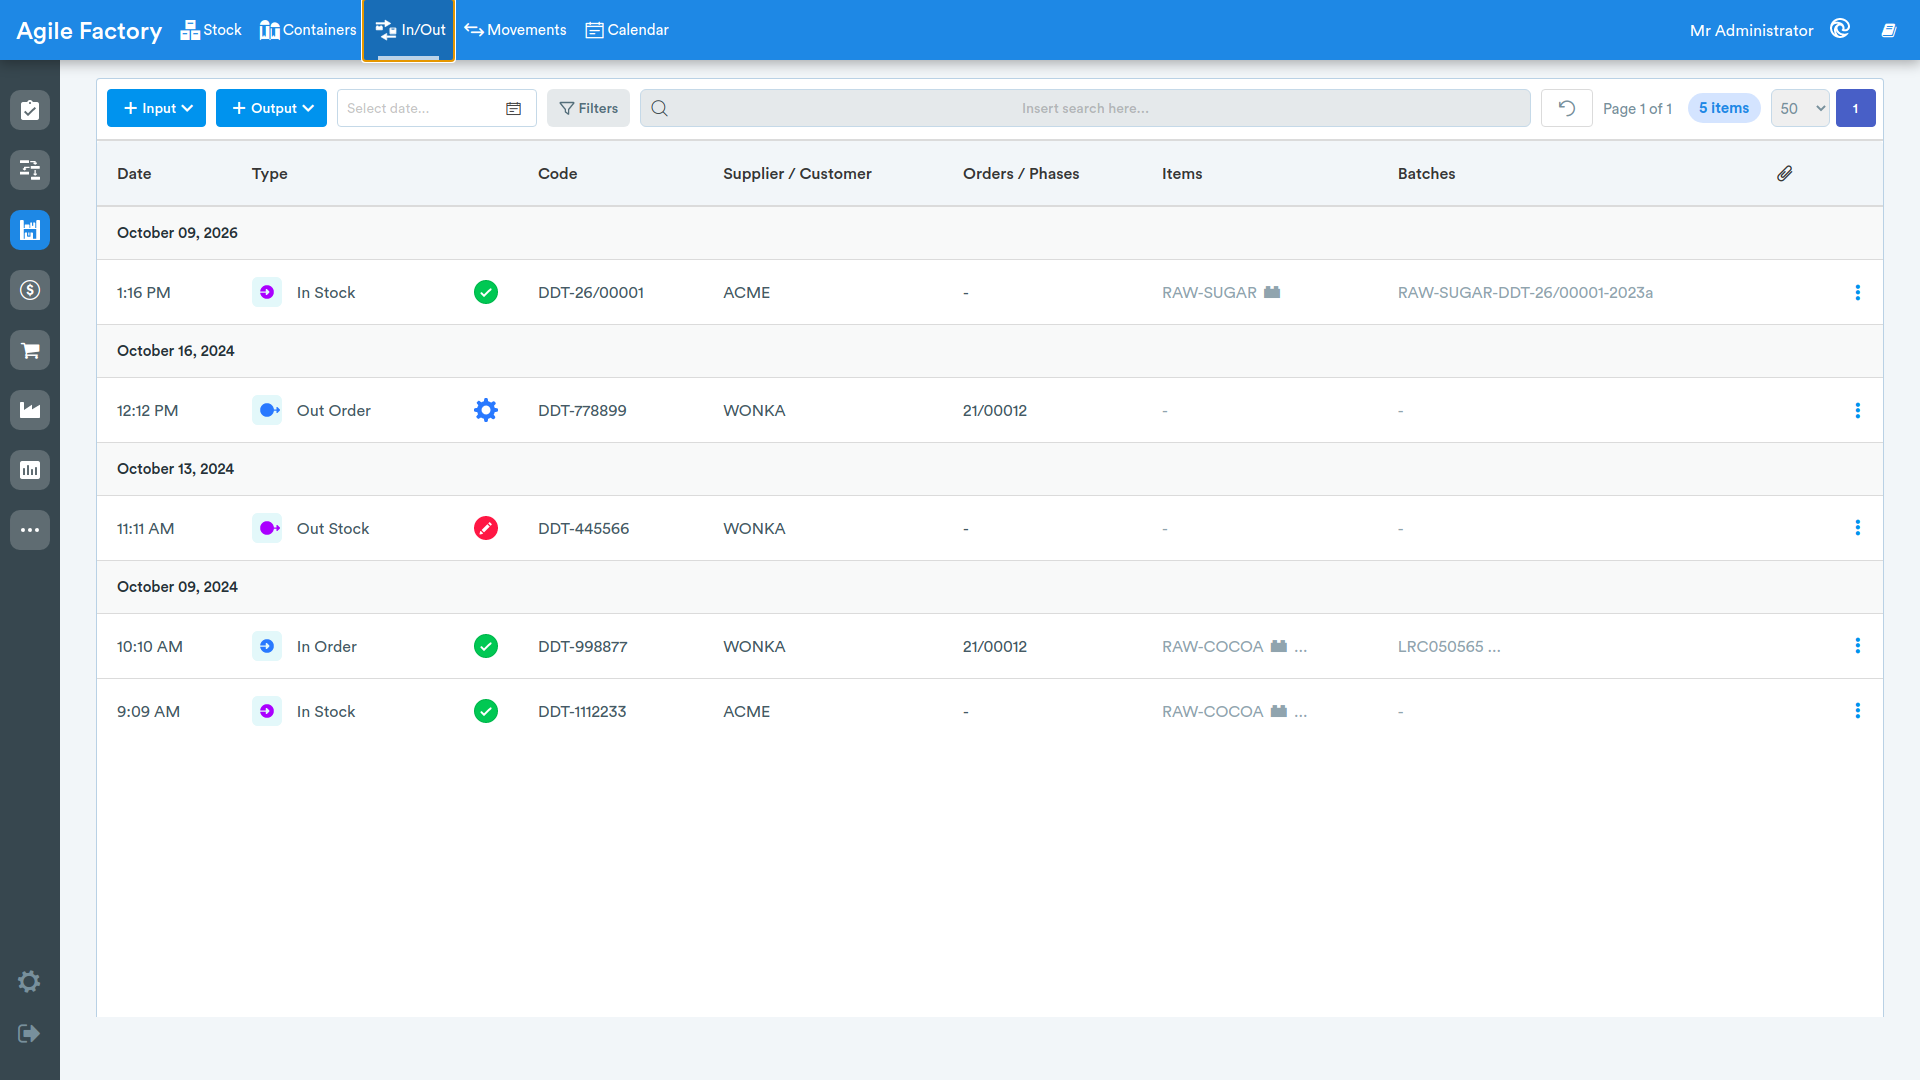Expand the Input dropdown button
The width and height of the screenshot is (1920, 1080).
[156, 108]
